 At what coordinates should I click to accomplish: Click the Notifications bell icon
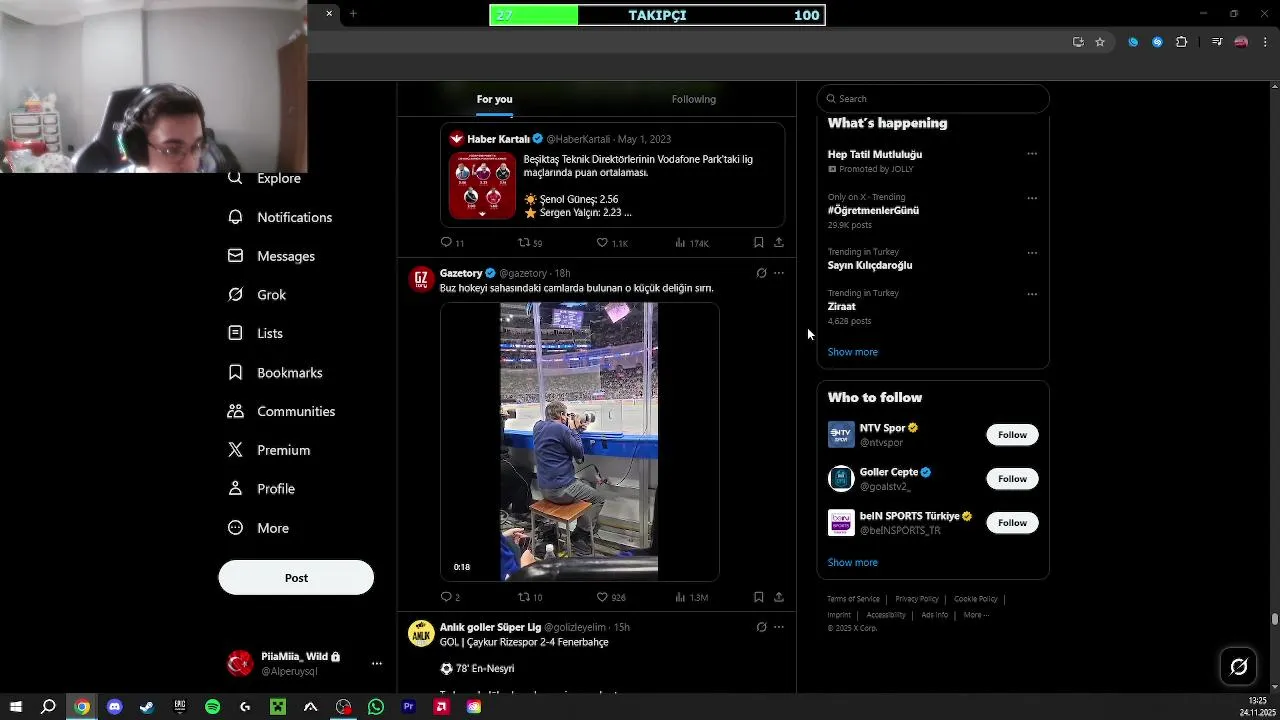click(235, 217)
